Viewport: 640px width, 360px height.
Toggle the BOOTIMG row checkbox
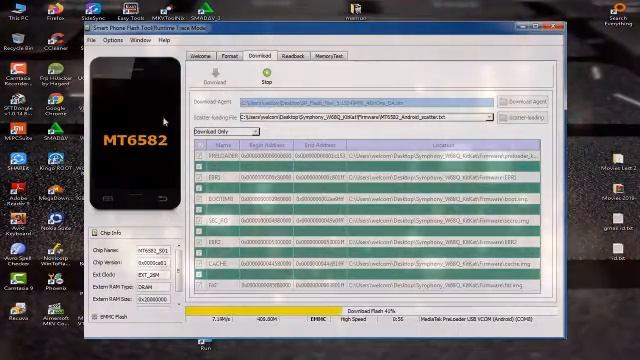coord(199,199)
